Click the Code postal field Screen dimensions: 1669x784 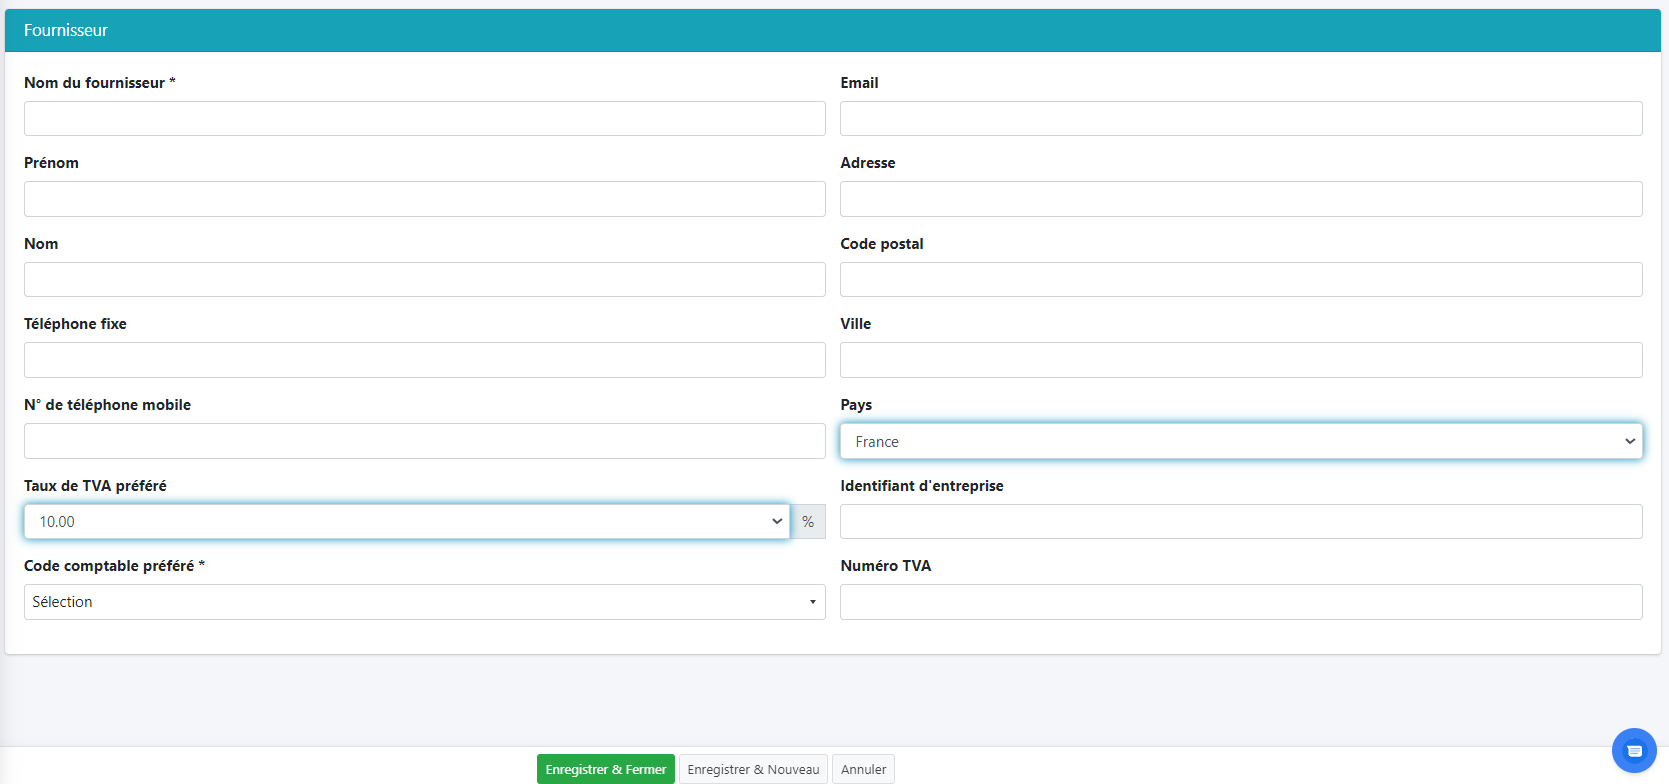[x=1240, y=280]
